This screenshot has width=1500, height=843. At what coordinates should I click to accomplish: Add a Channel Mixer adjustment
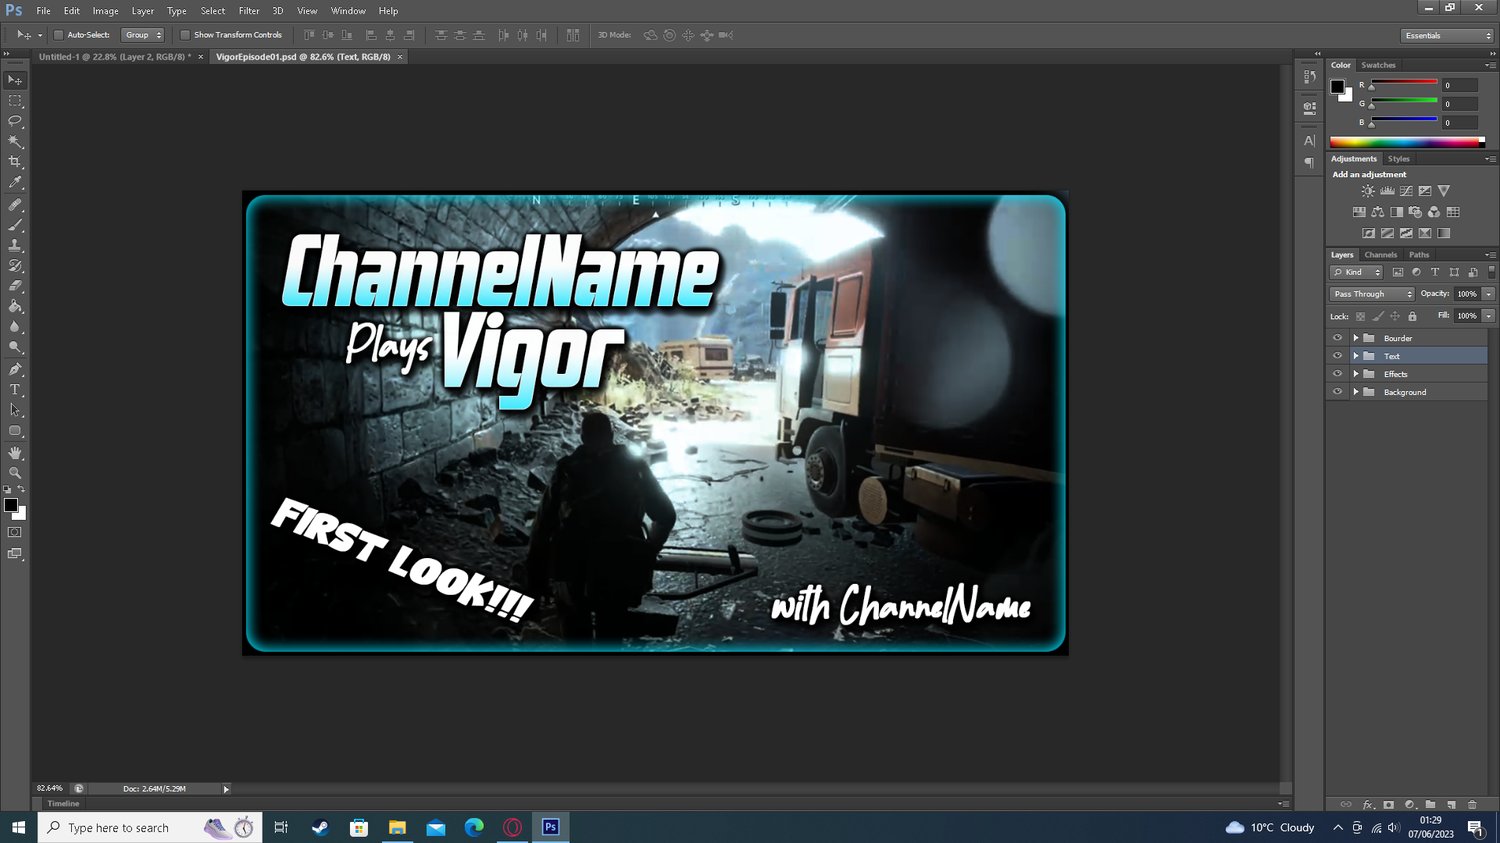1434,212
